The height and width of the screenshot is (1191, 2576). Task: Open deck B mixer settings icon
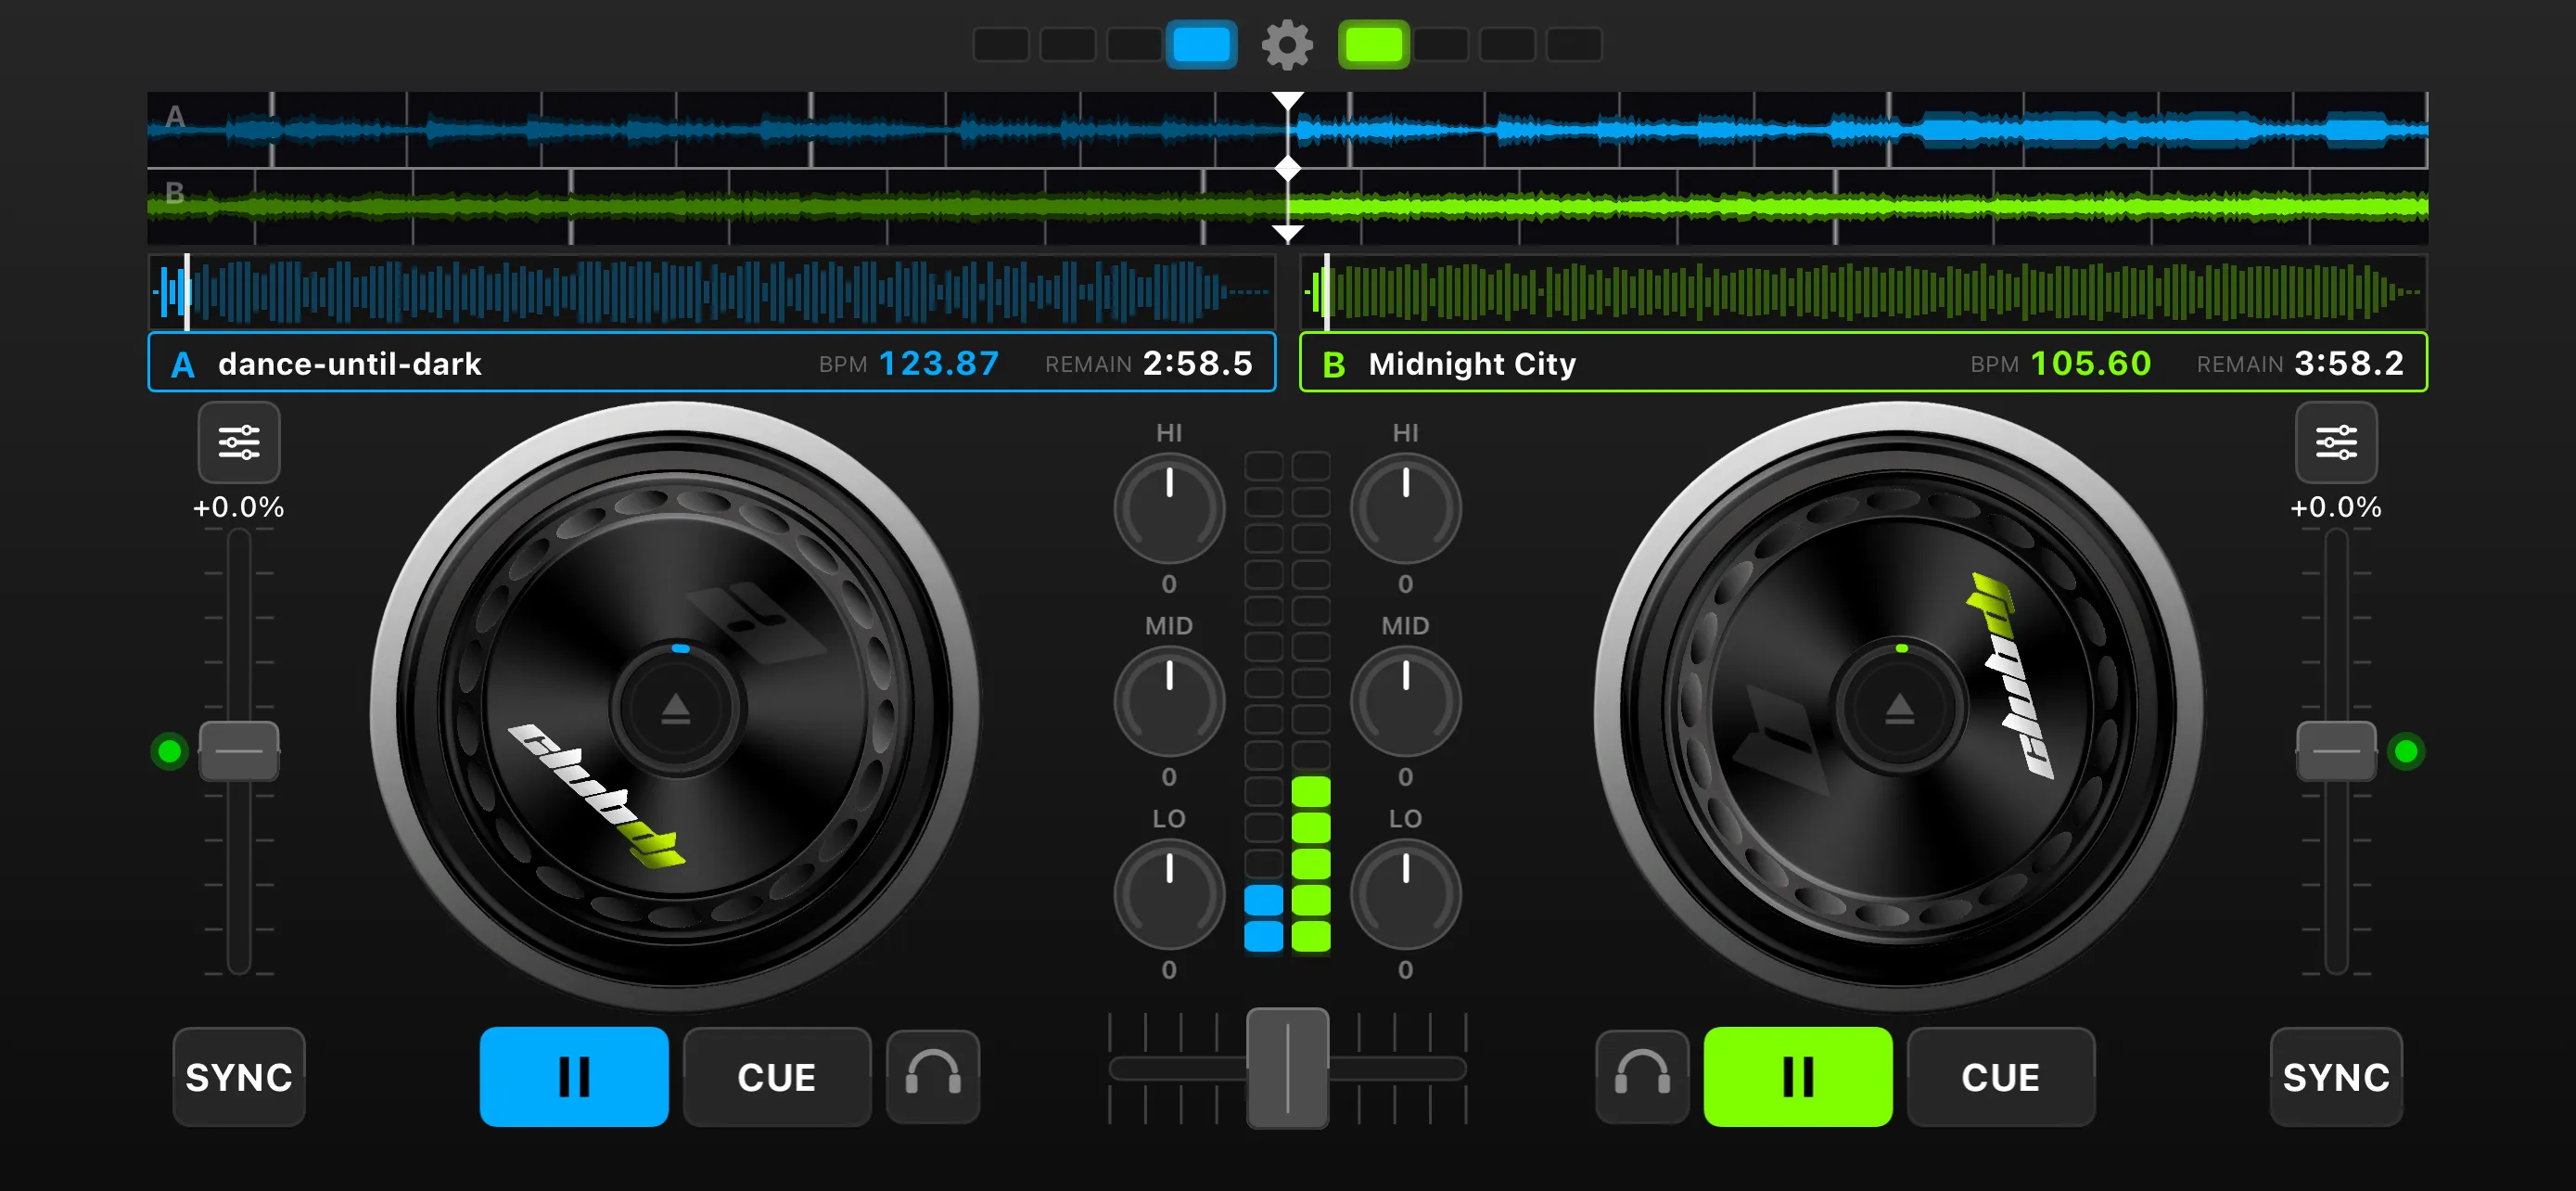2335,442
